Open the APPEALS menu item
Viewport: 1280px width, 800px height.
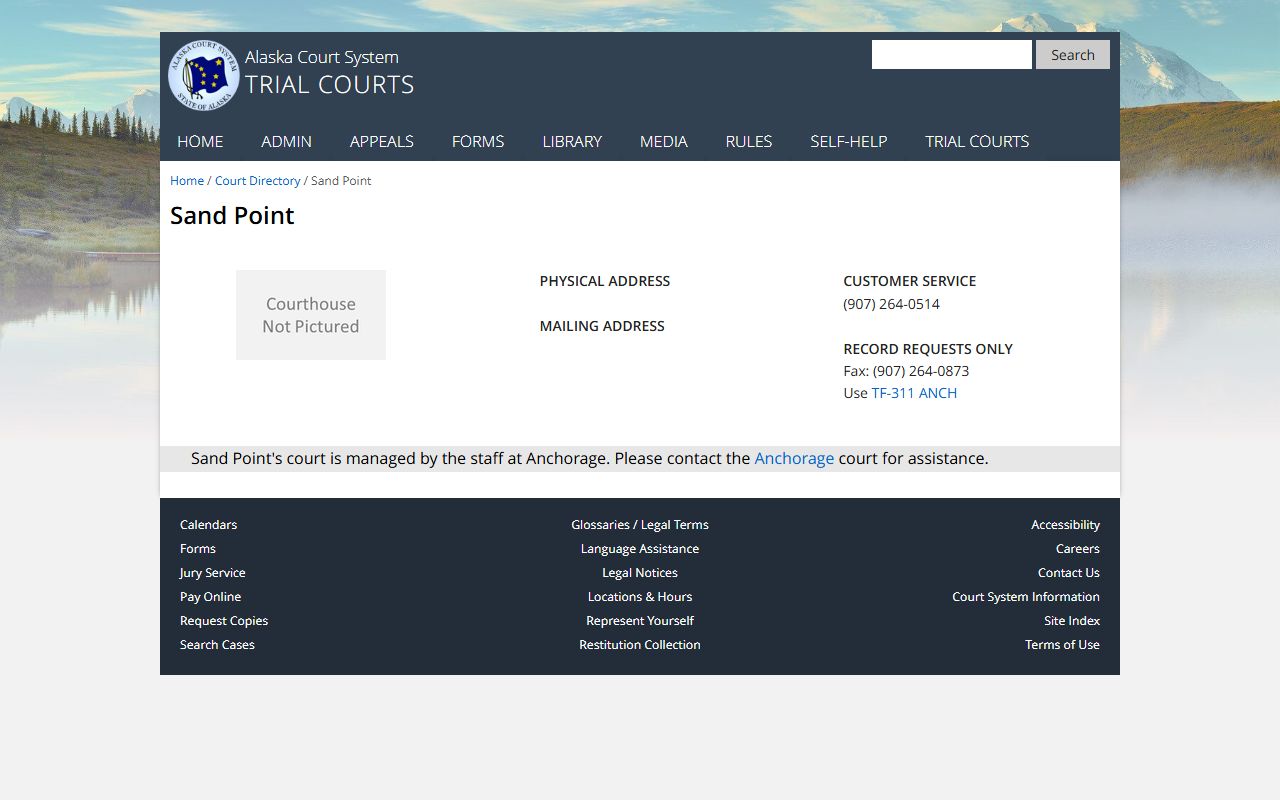381,141
